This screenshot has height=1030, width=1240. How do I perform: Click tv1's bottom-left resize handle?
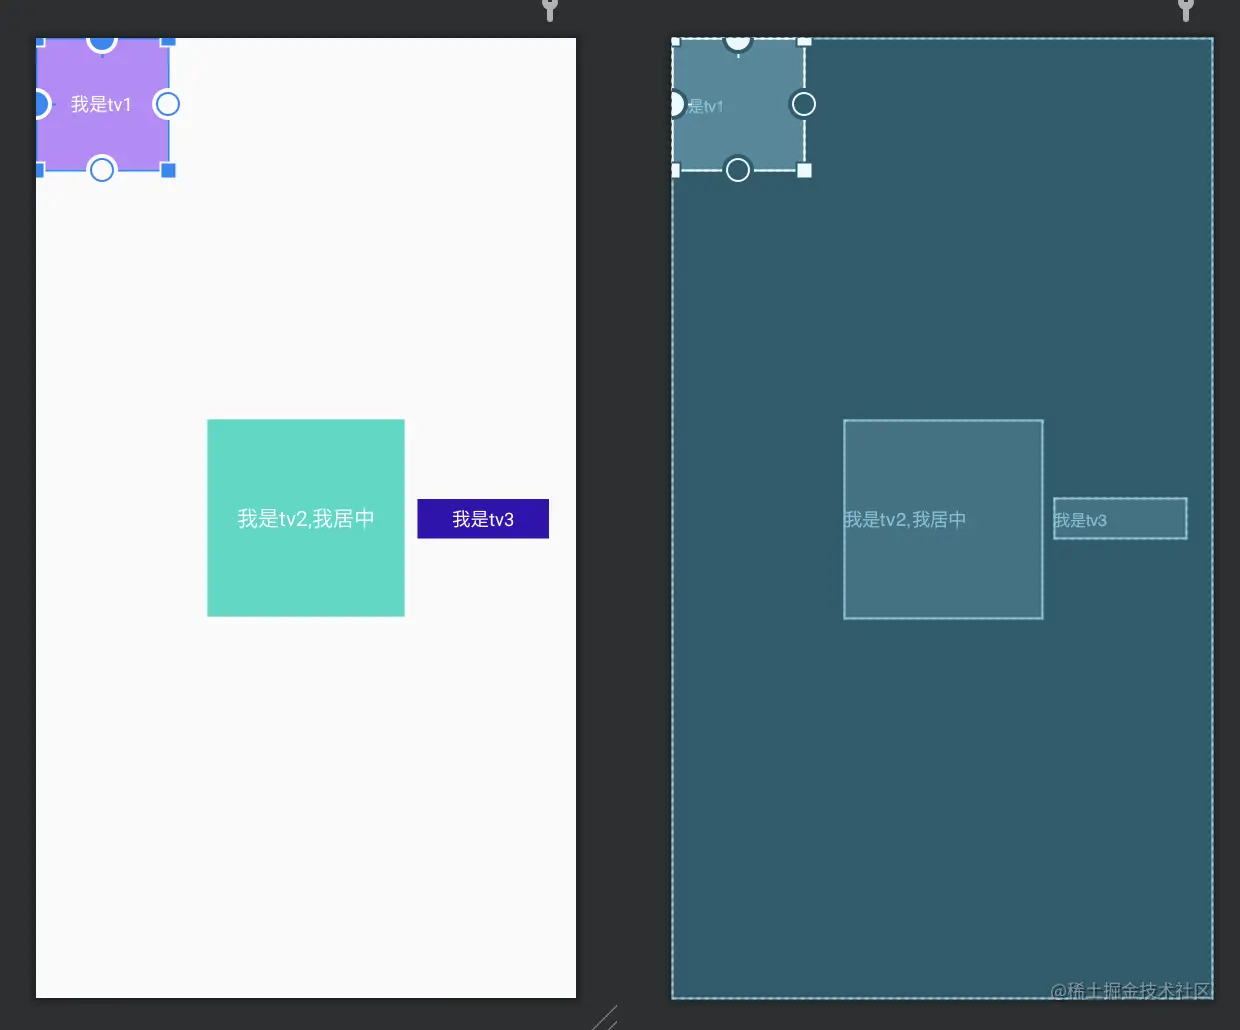coord(38,170)
